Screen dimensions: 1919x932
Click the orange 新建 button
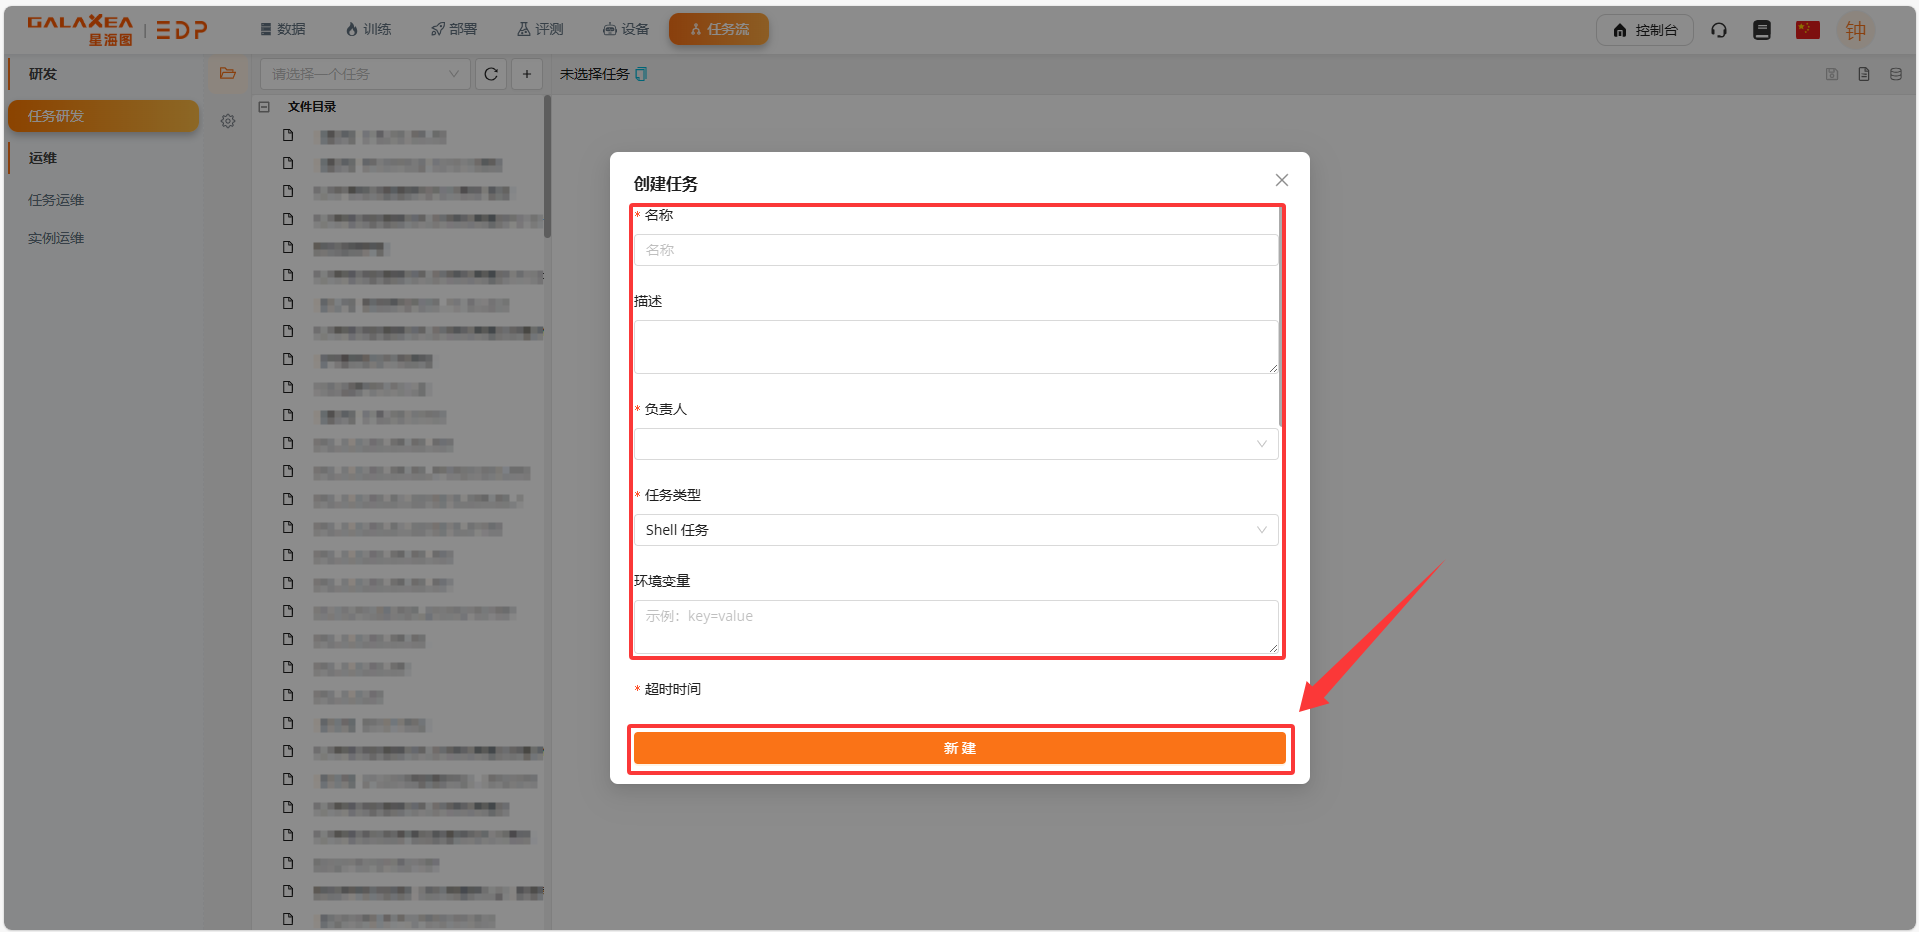(x=959, y=748)
